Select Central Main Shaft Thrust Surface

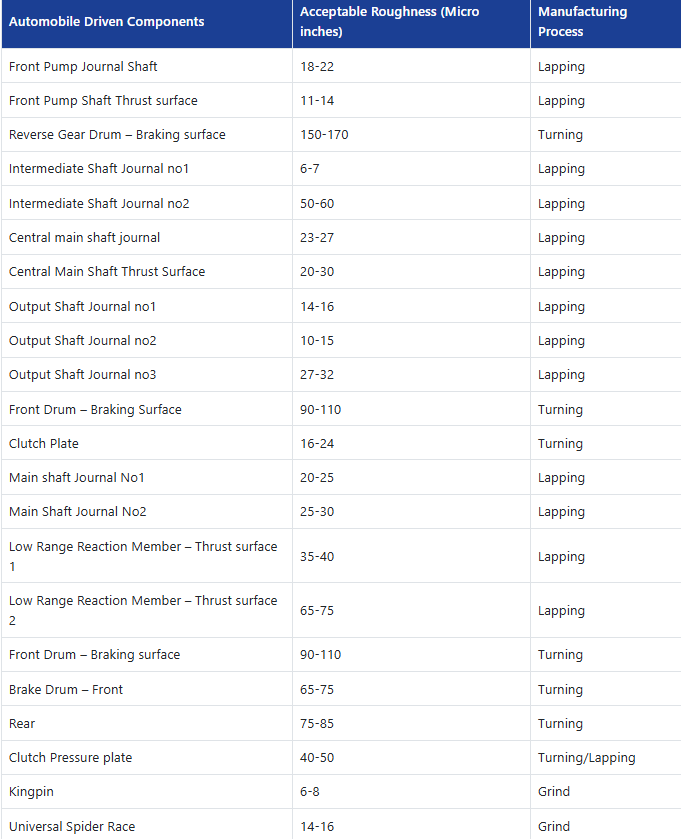coord(107,272)
